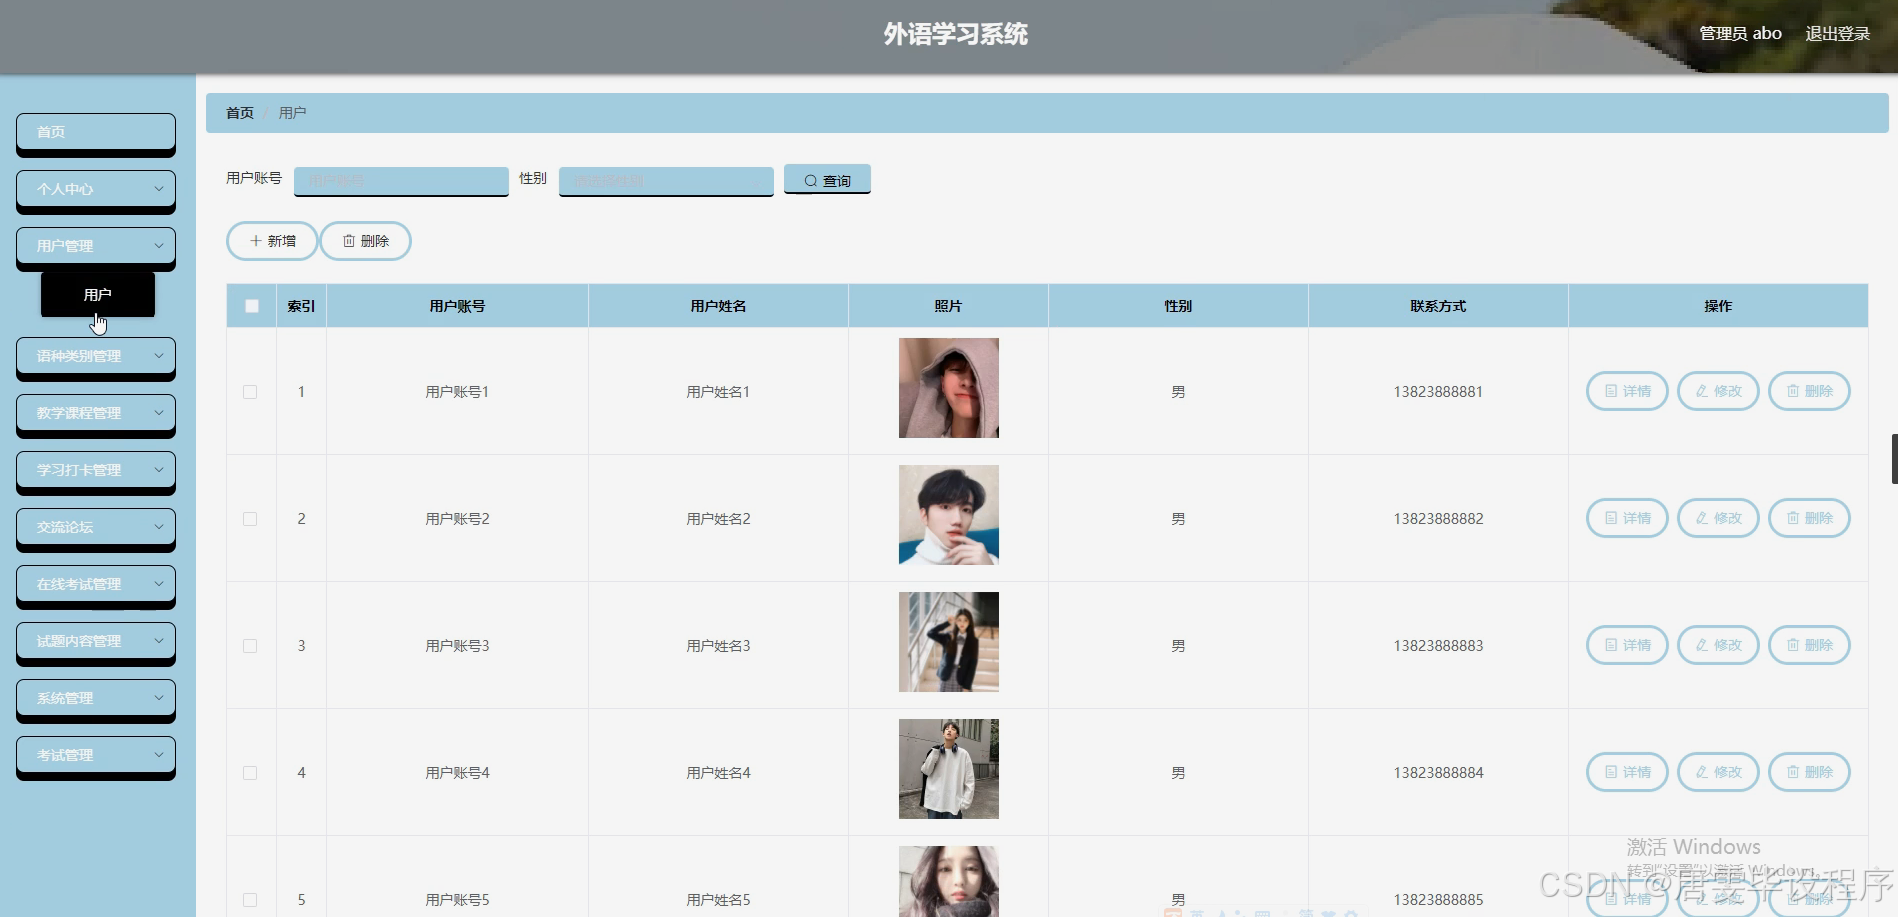The height and width of the screenshot is (917, 1898).
Task: View 详情 for 用户账号4
Action: (x=1627, y=772)
